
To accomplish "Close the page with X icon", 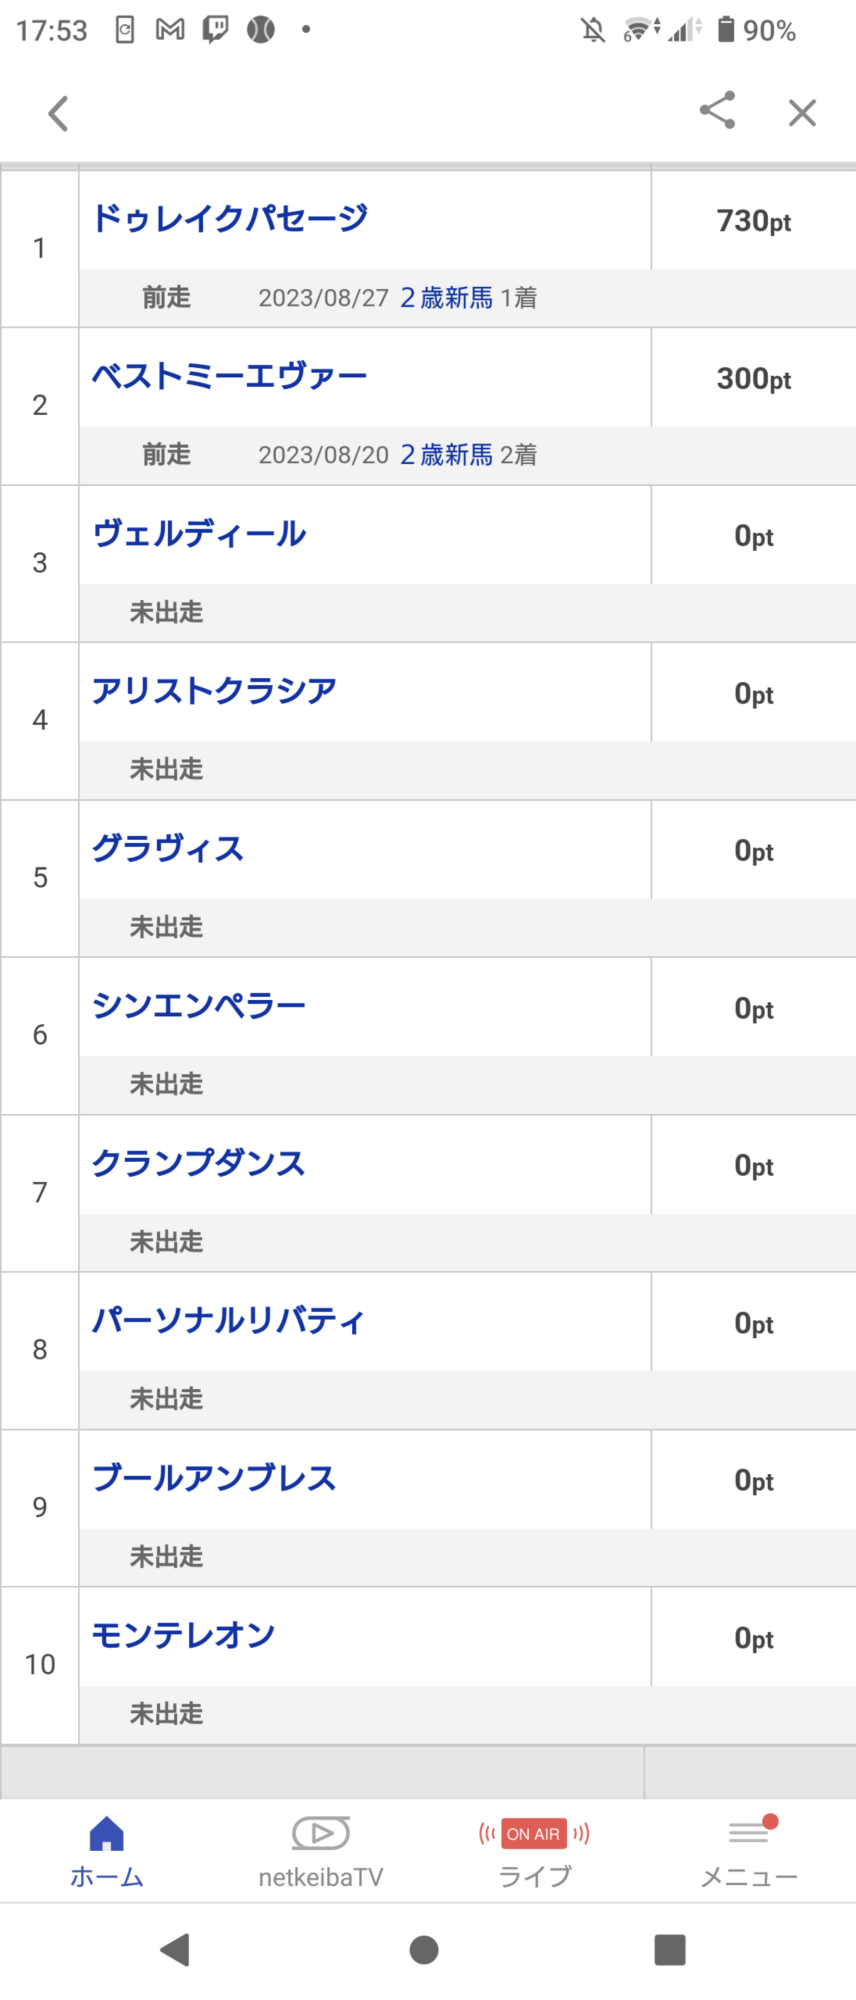I will tap(802, 113).
